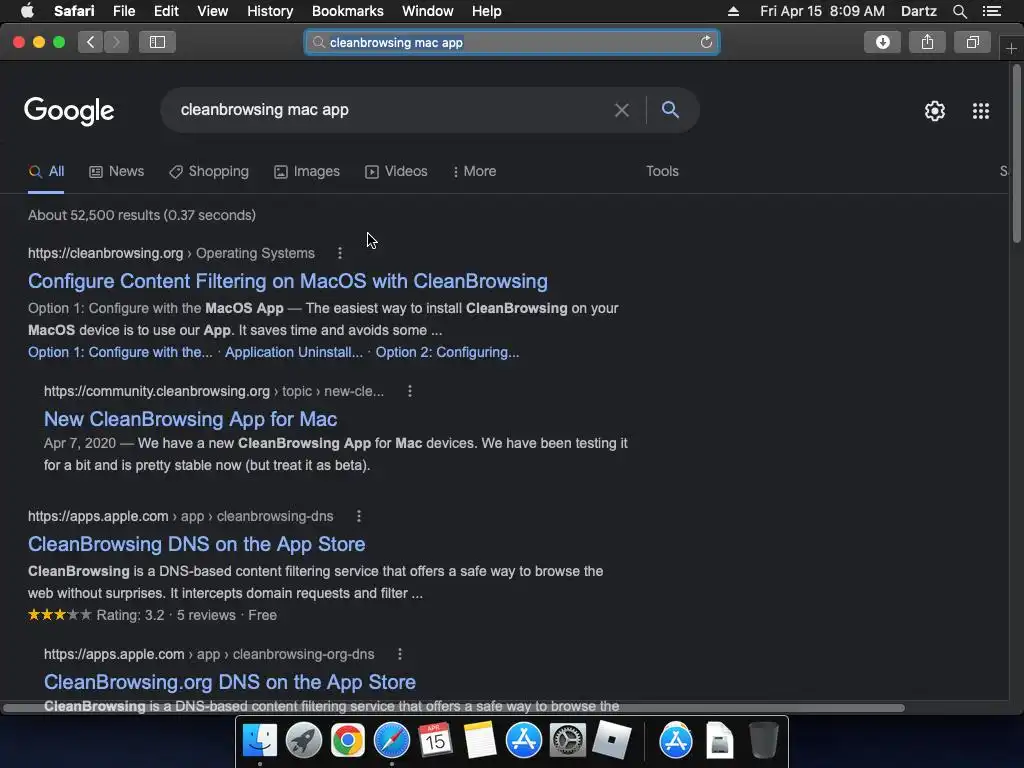This screenshot has width=1024, height=768.
Task: Open the File menu
Action: point(124,11)
